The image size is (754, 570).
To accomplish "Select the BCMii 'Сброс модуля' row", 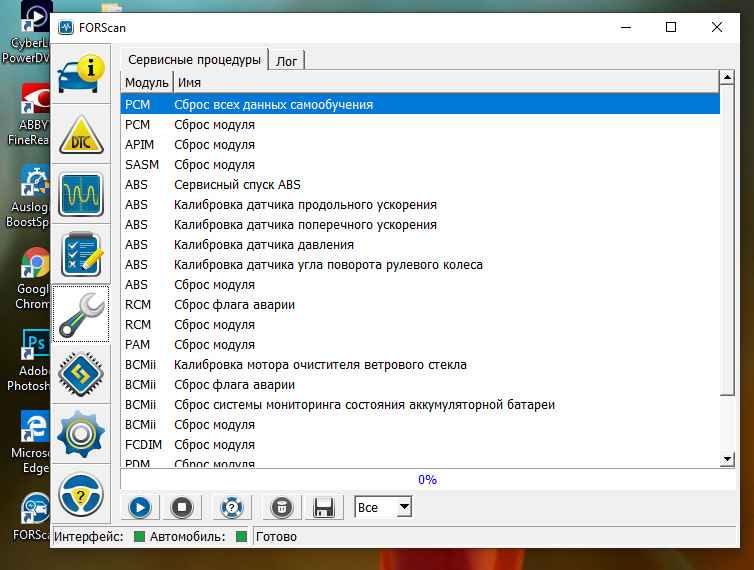I will click(420, 425).
